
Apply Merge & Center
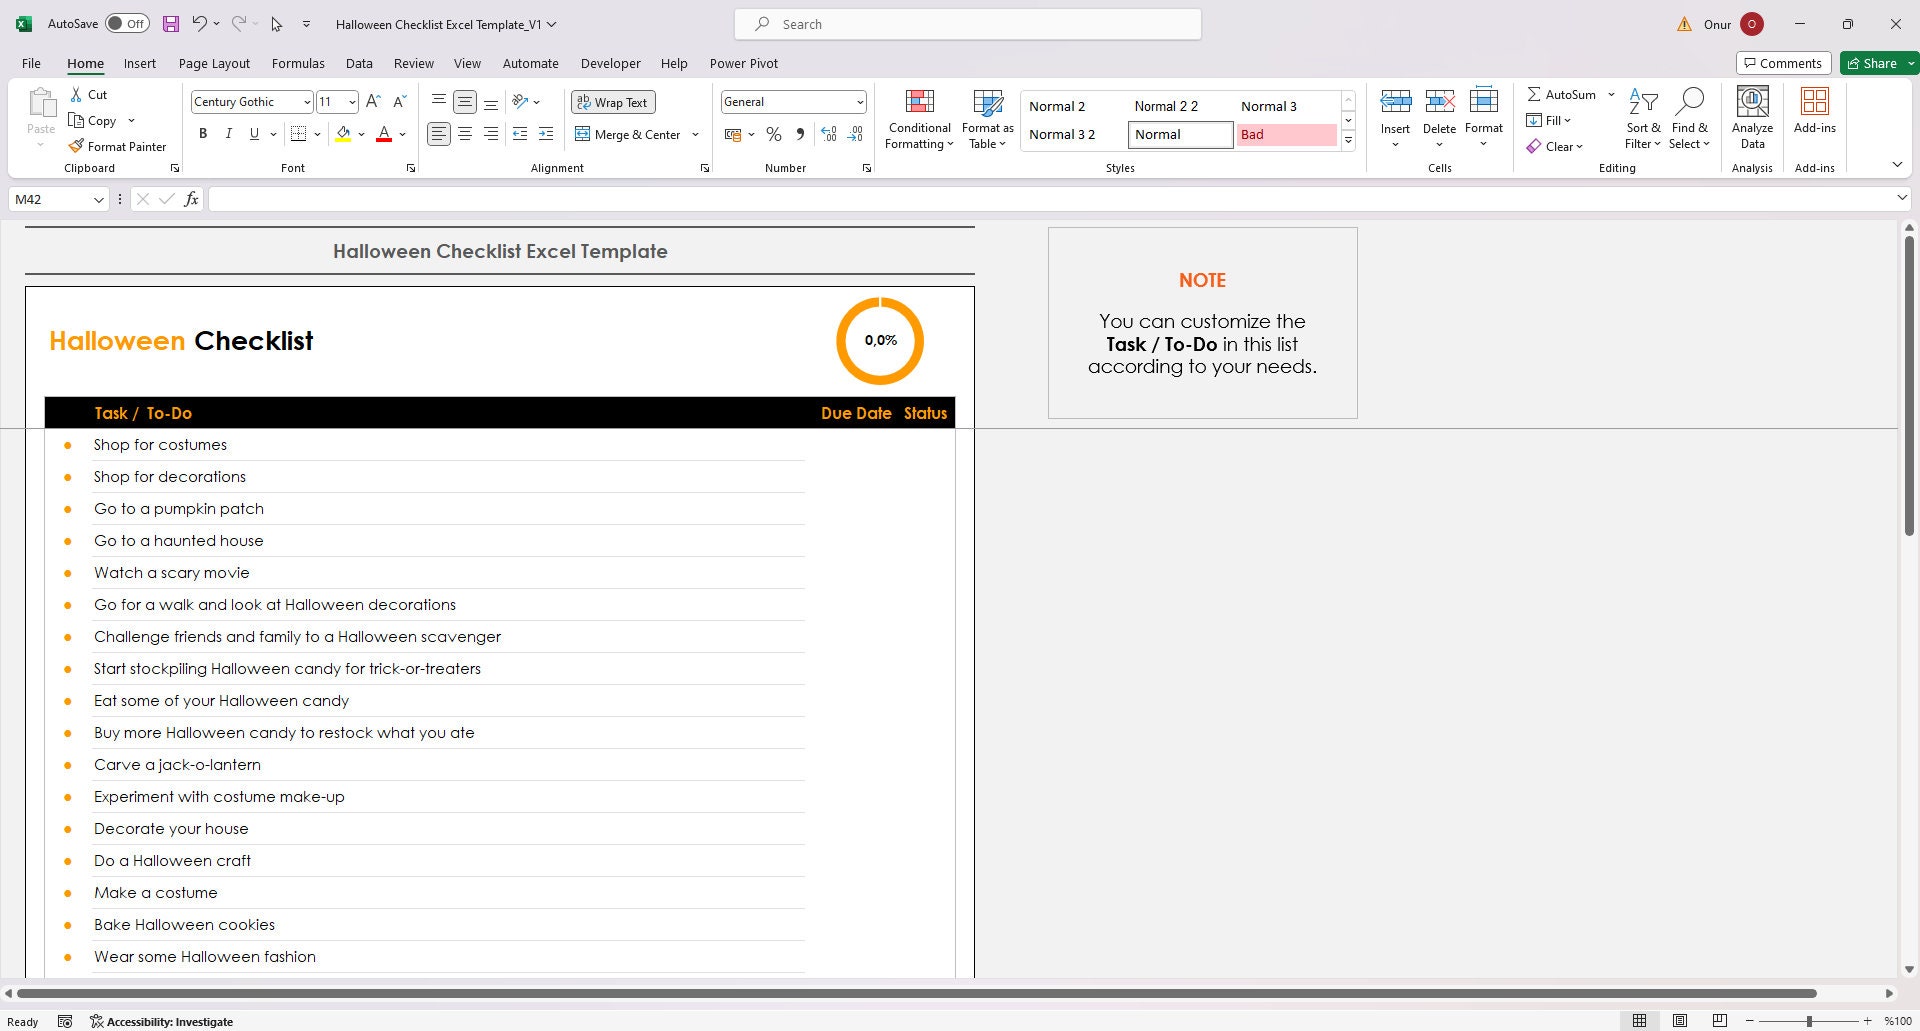point(628,134)
